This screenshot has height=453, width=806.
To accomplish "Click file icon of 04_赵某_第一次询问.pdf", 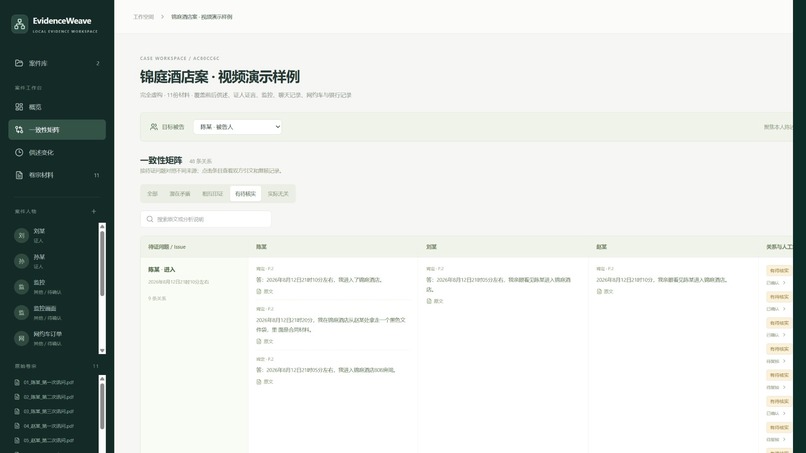I will tap(18, 426).
